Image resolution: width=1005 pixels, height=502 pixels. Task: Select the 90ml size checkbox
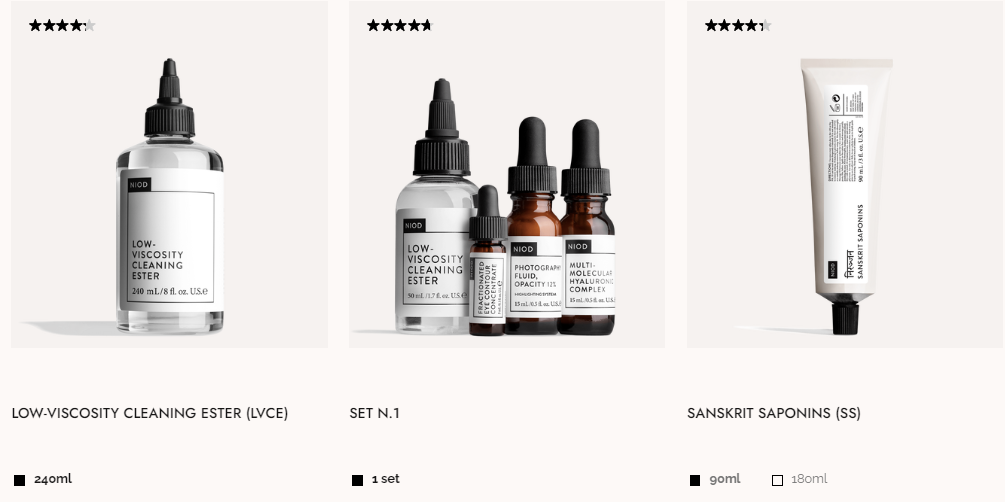pyautogui.click(x=695, y=480)
